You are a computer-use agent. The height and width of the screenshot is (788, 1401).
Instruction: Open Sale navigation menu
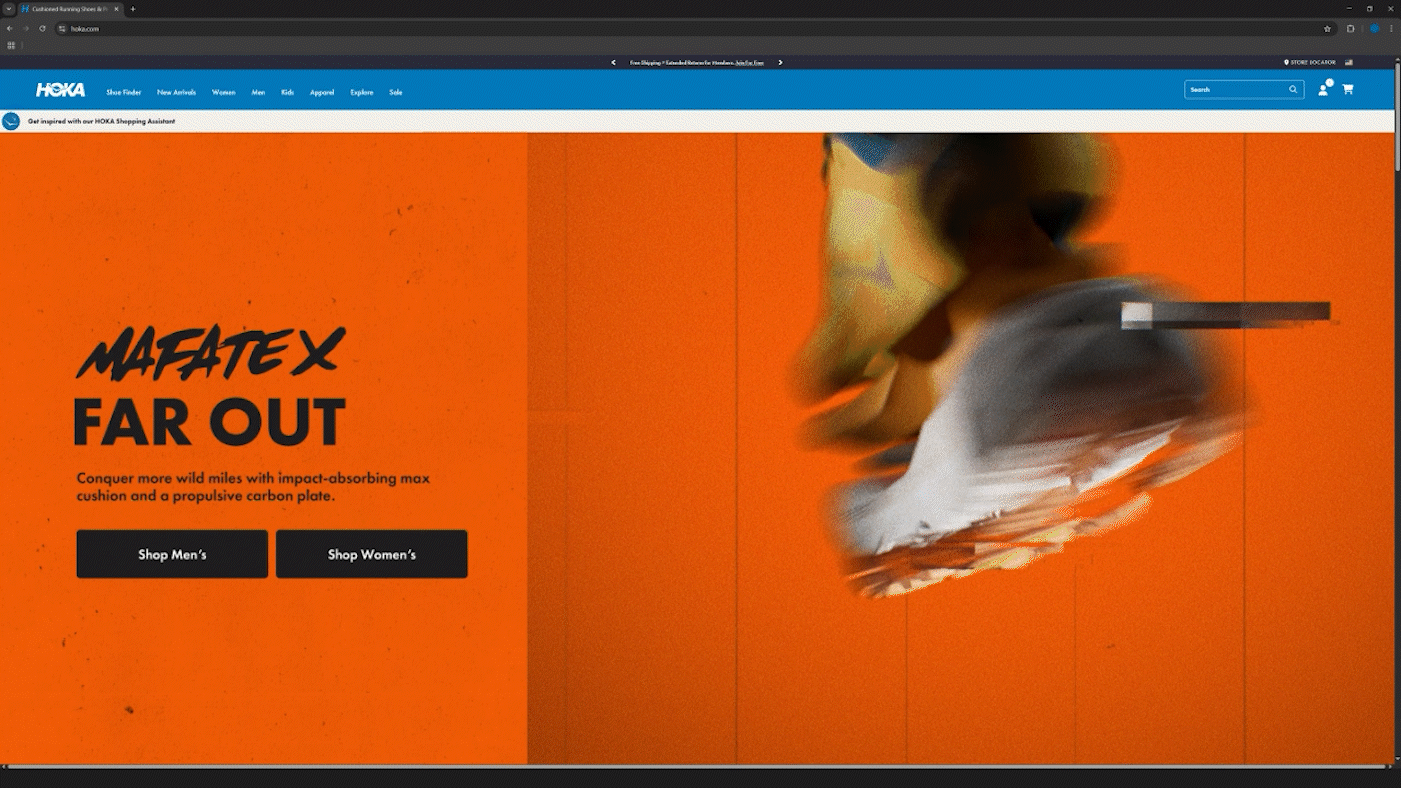[x=396, y=92]
